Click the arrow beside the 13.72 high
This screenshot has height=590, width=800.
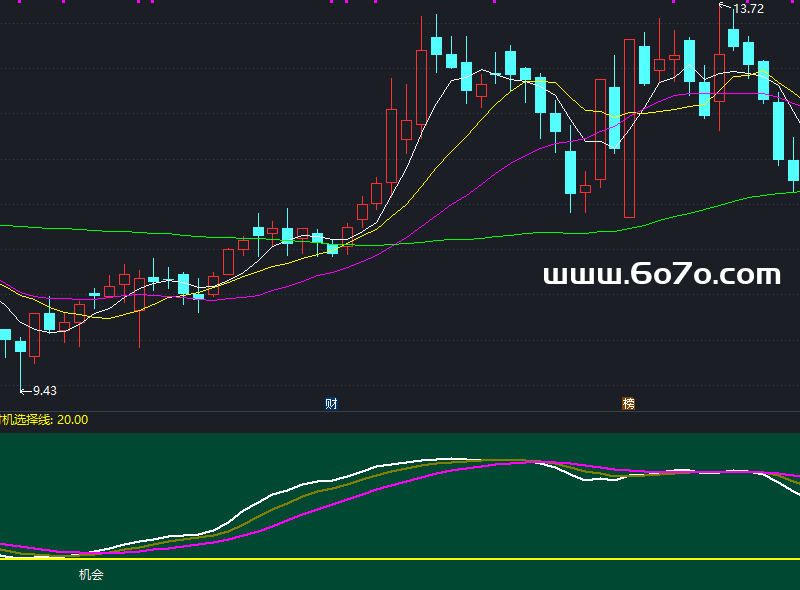(x=725, y=8)
